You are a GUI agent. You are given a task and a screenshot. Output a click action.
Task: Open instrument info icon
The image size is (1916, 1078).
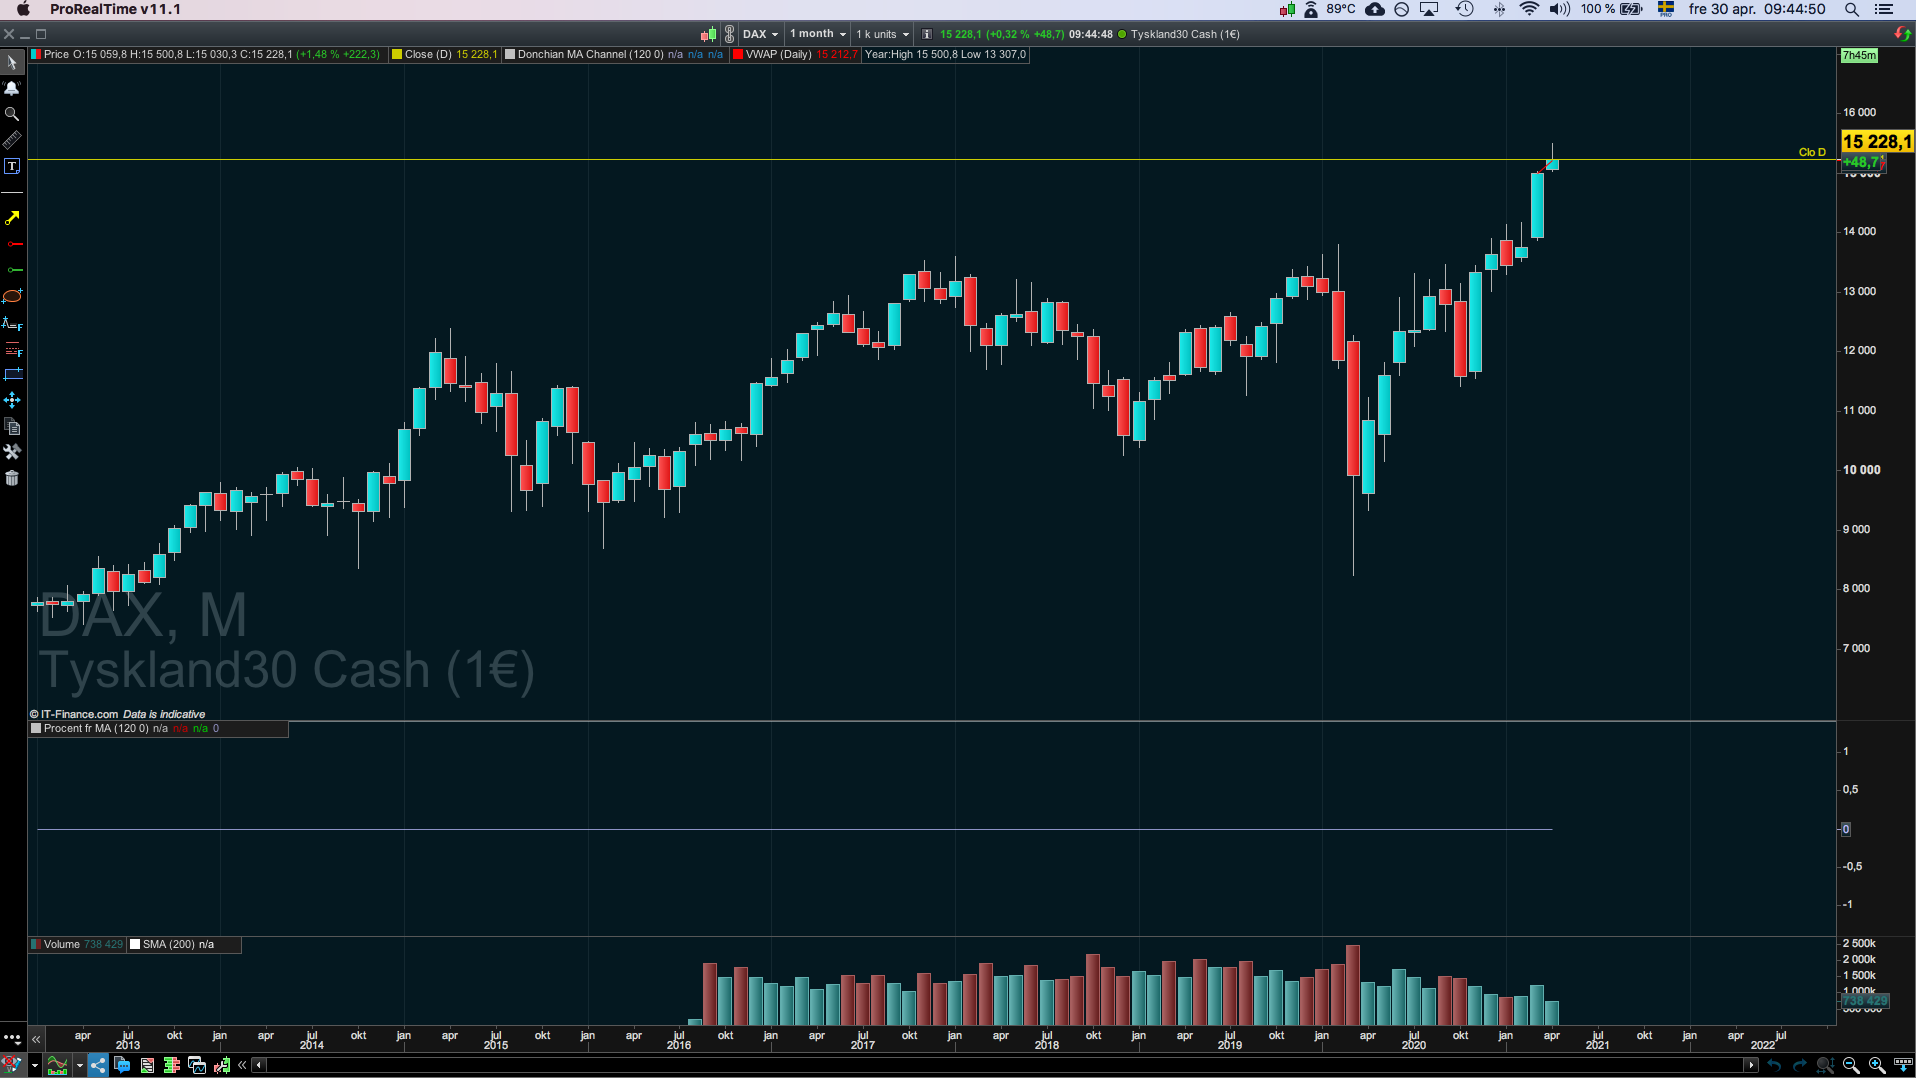[927, 34]
